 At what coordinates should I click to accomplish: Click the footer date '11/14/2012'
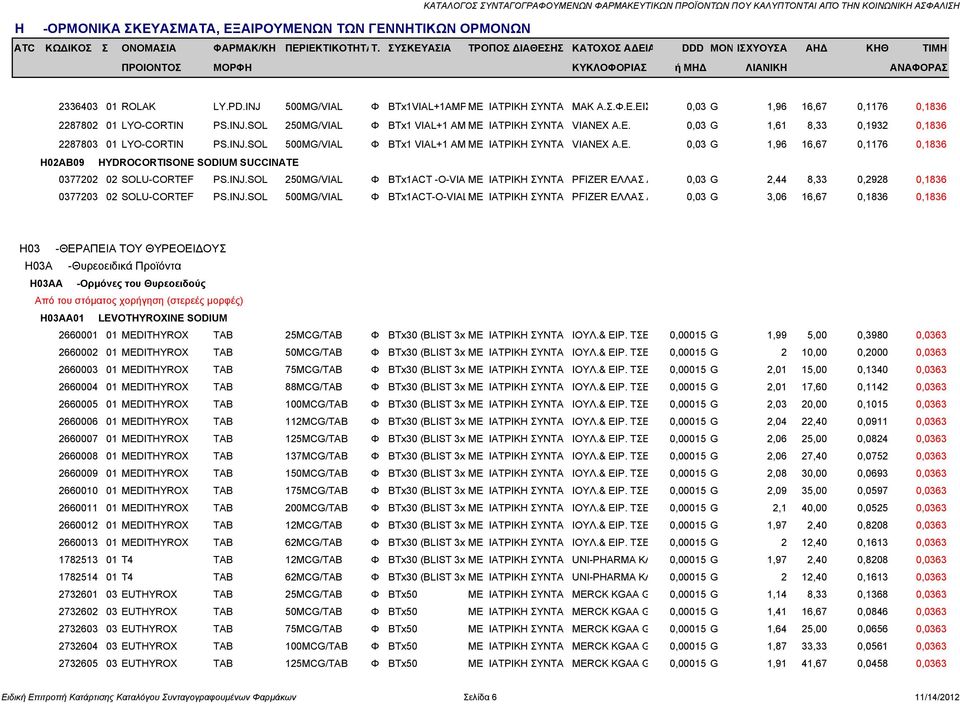click(x=937, y=697)
